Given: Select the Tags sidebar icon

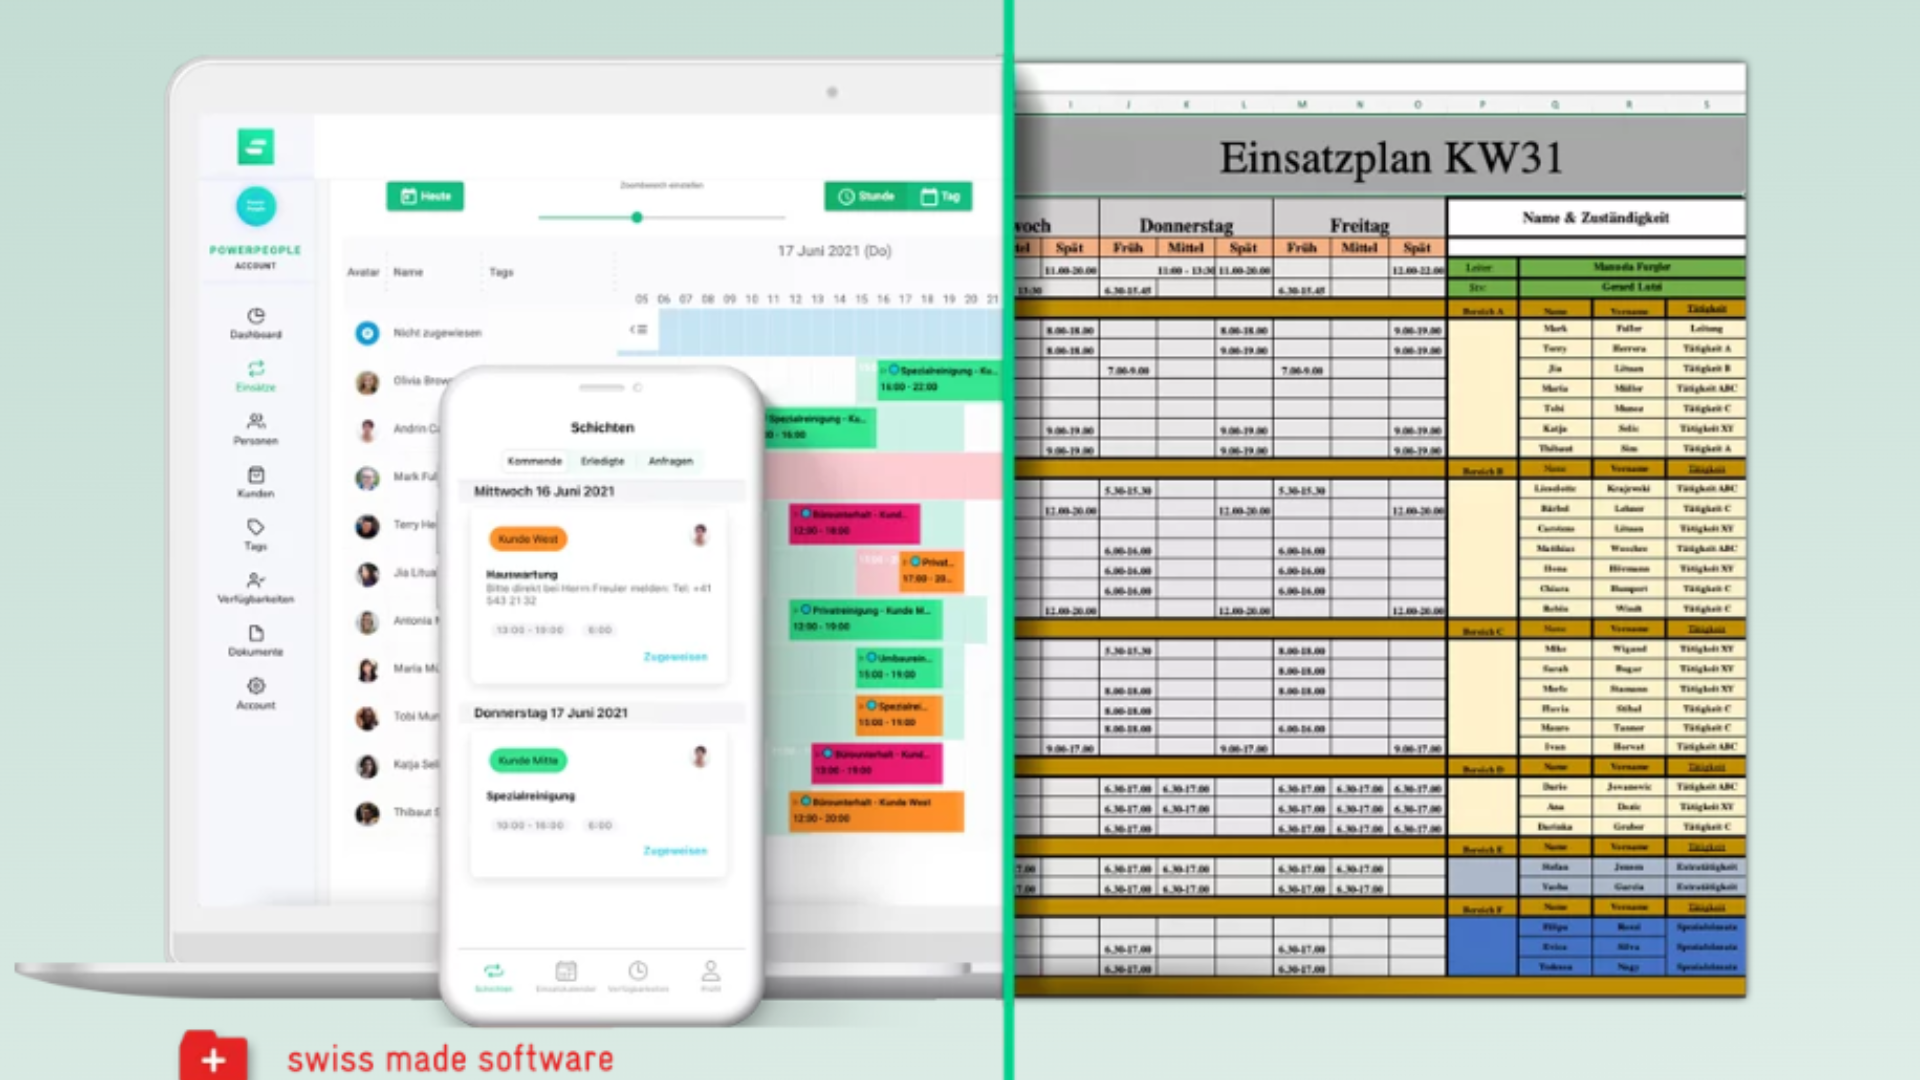Looking at the screenshot, I should (x=256, y=527).
